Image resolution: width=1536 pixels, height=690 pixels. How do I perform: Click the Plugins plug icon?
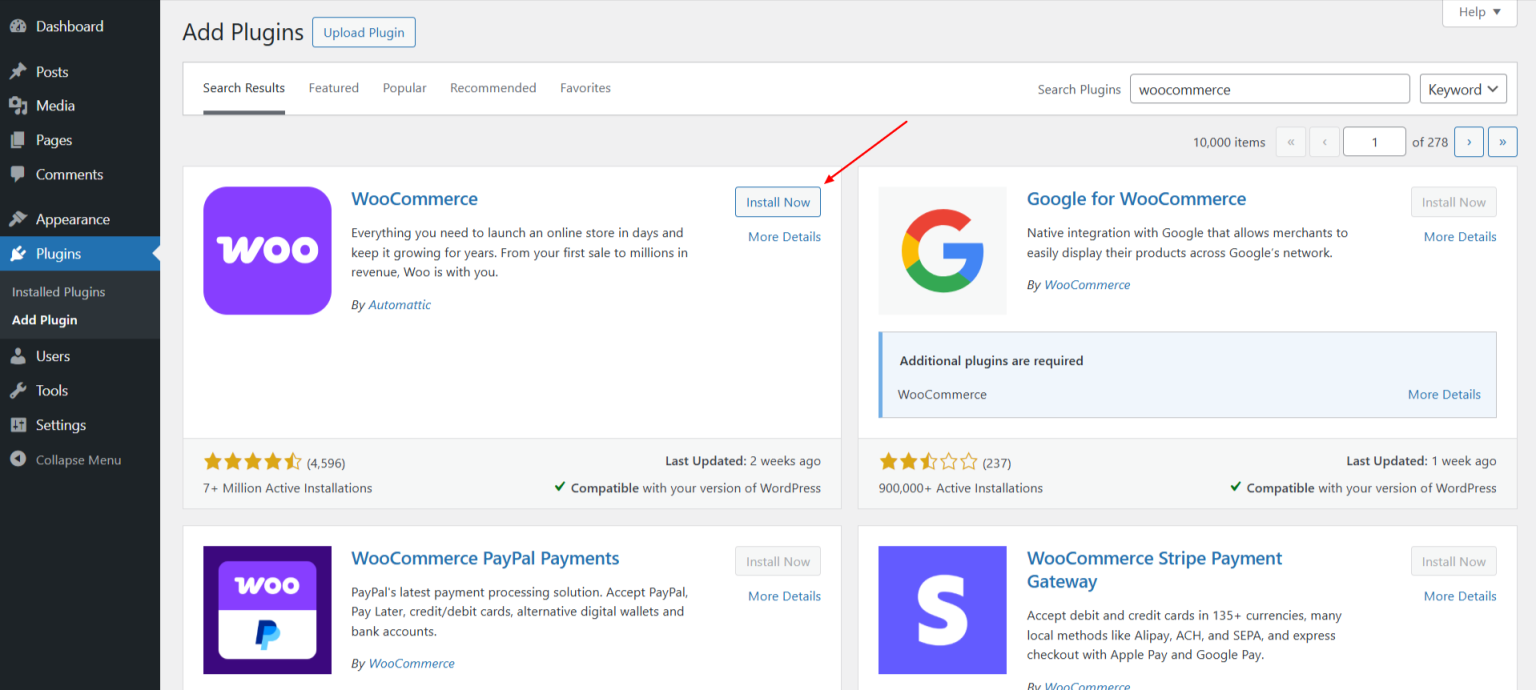[x=20, y=253]
